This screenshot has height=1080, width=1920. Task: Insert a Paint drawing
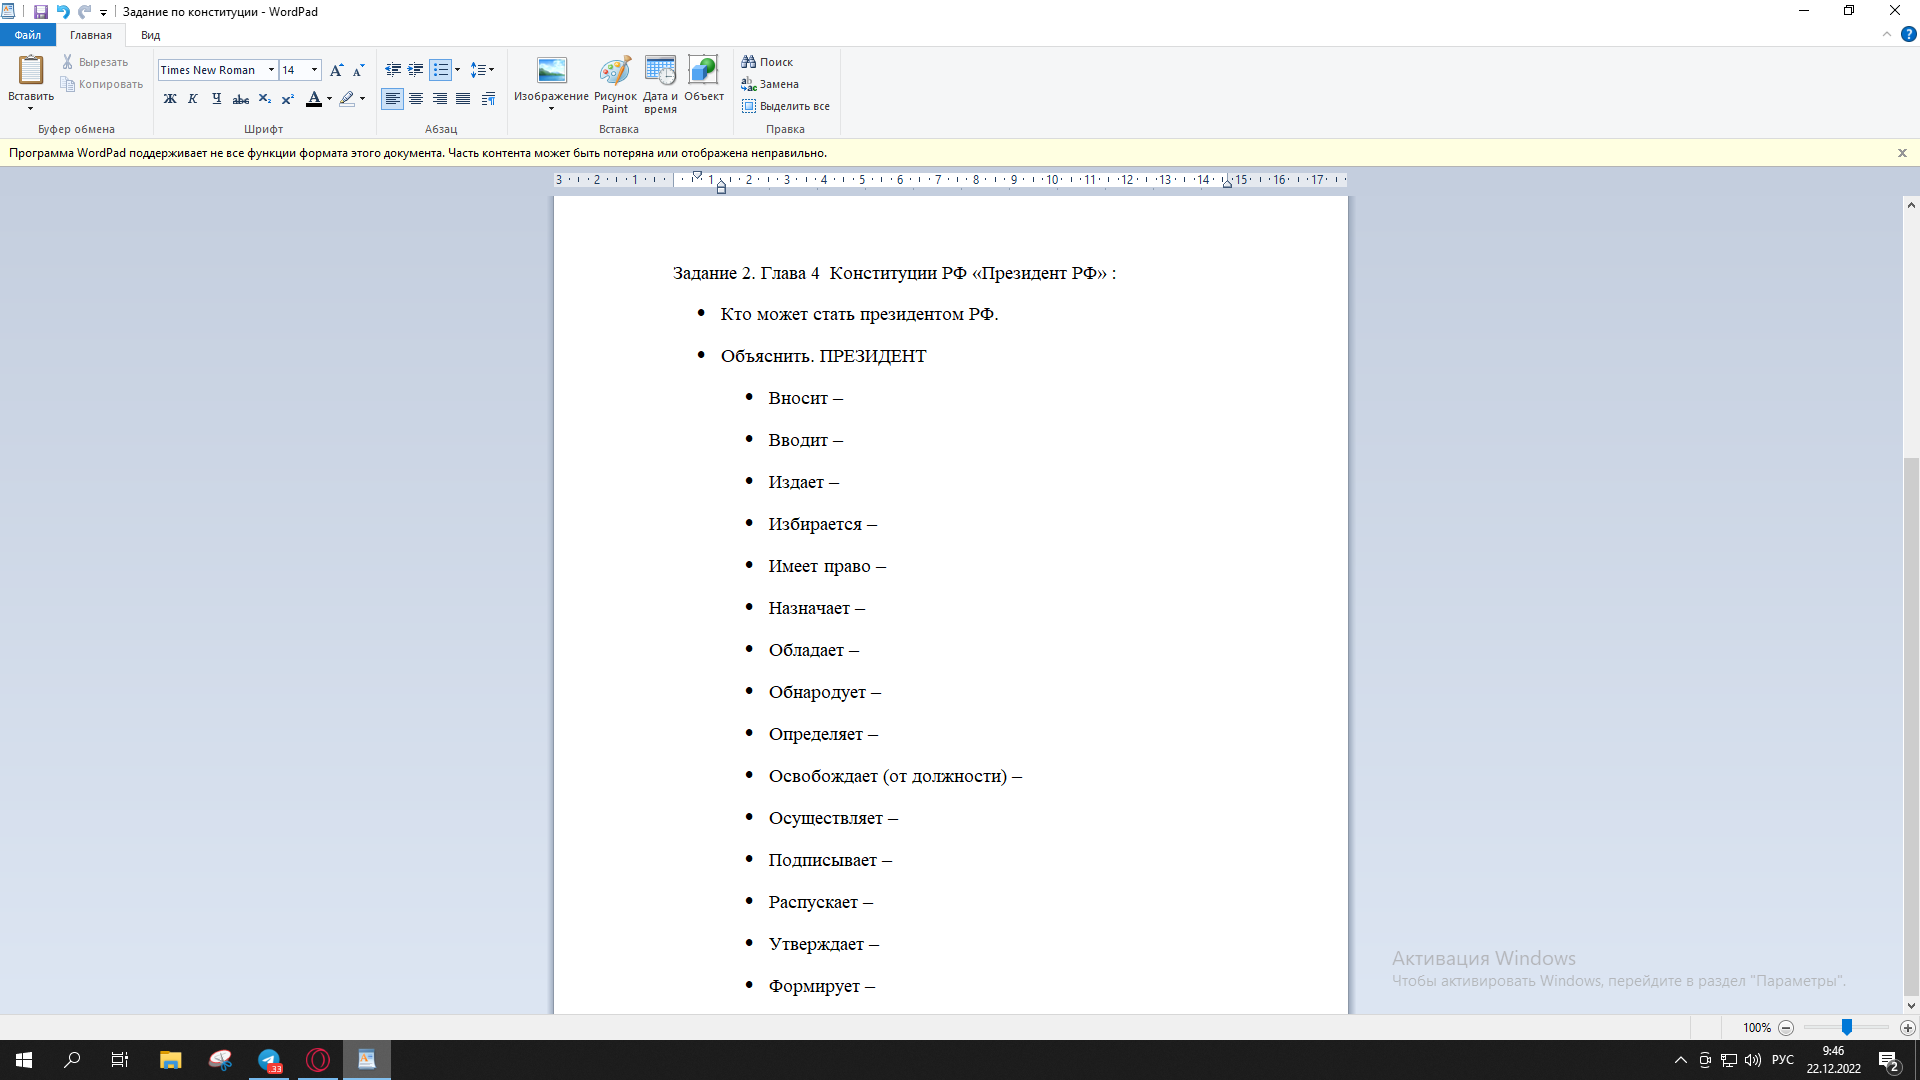tap(614, 83)
